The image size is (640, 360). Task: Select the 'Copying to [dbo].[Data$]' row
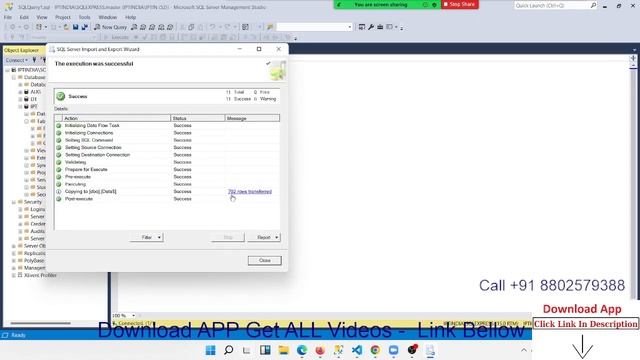[x=167, y=191]
